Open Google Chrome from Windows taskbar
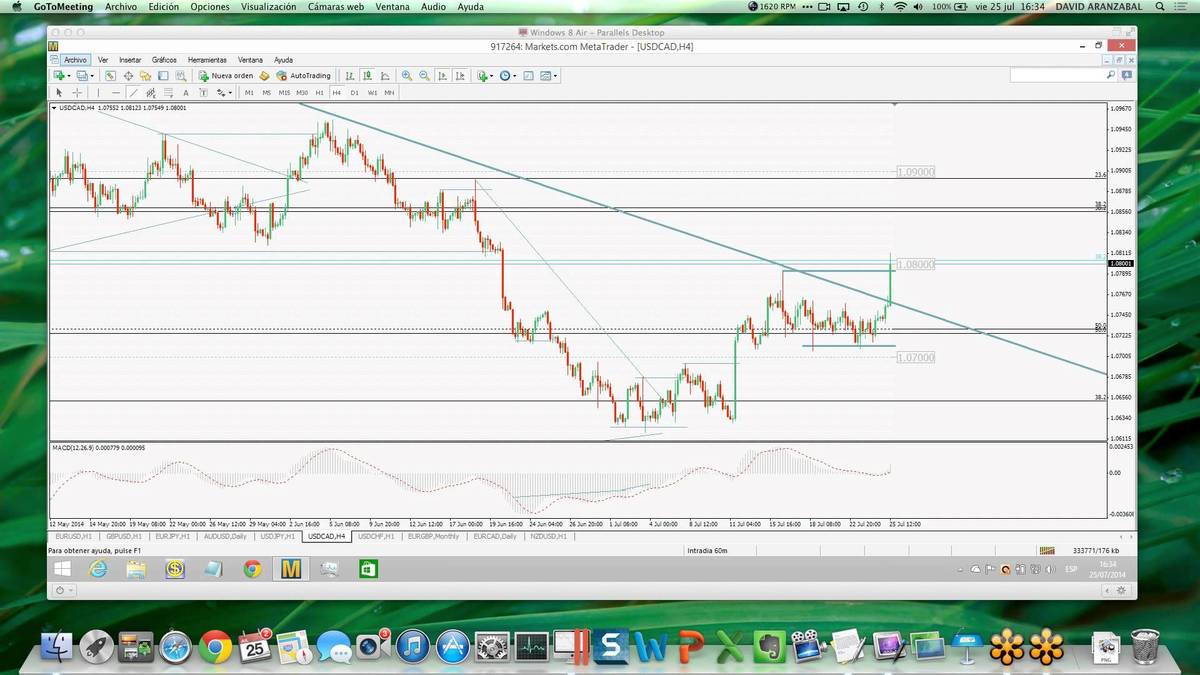 tap(252, 569)
